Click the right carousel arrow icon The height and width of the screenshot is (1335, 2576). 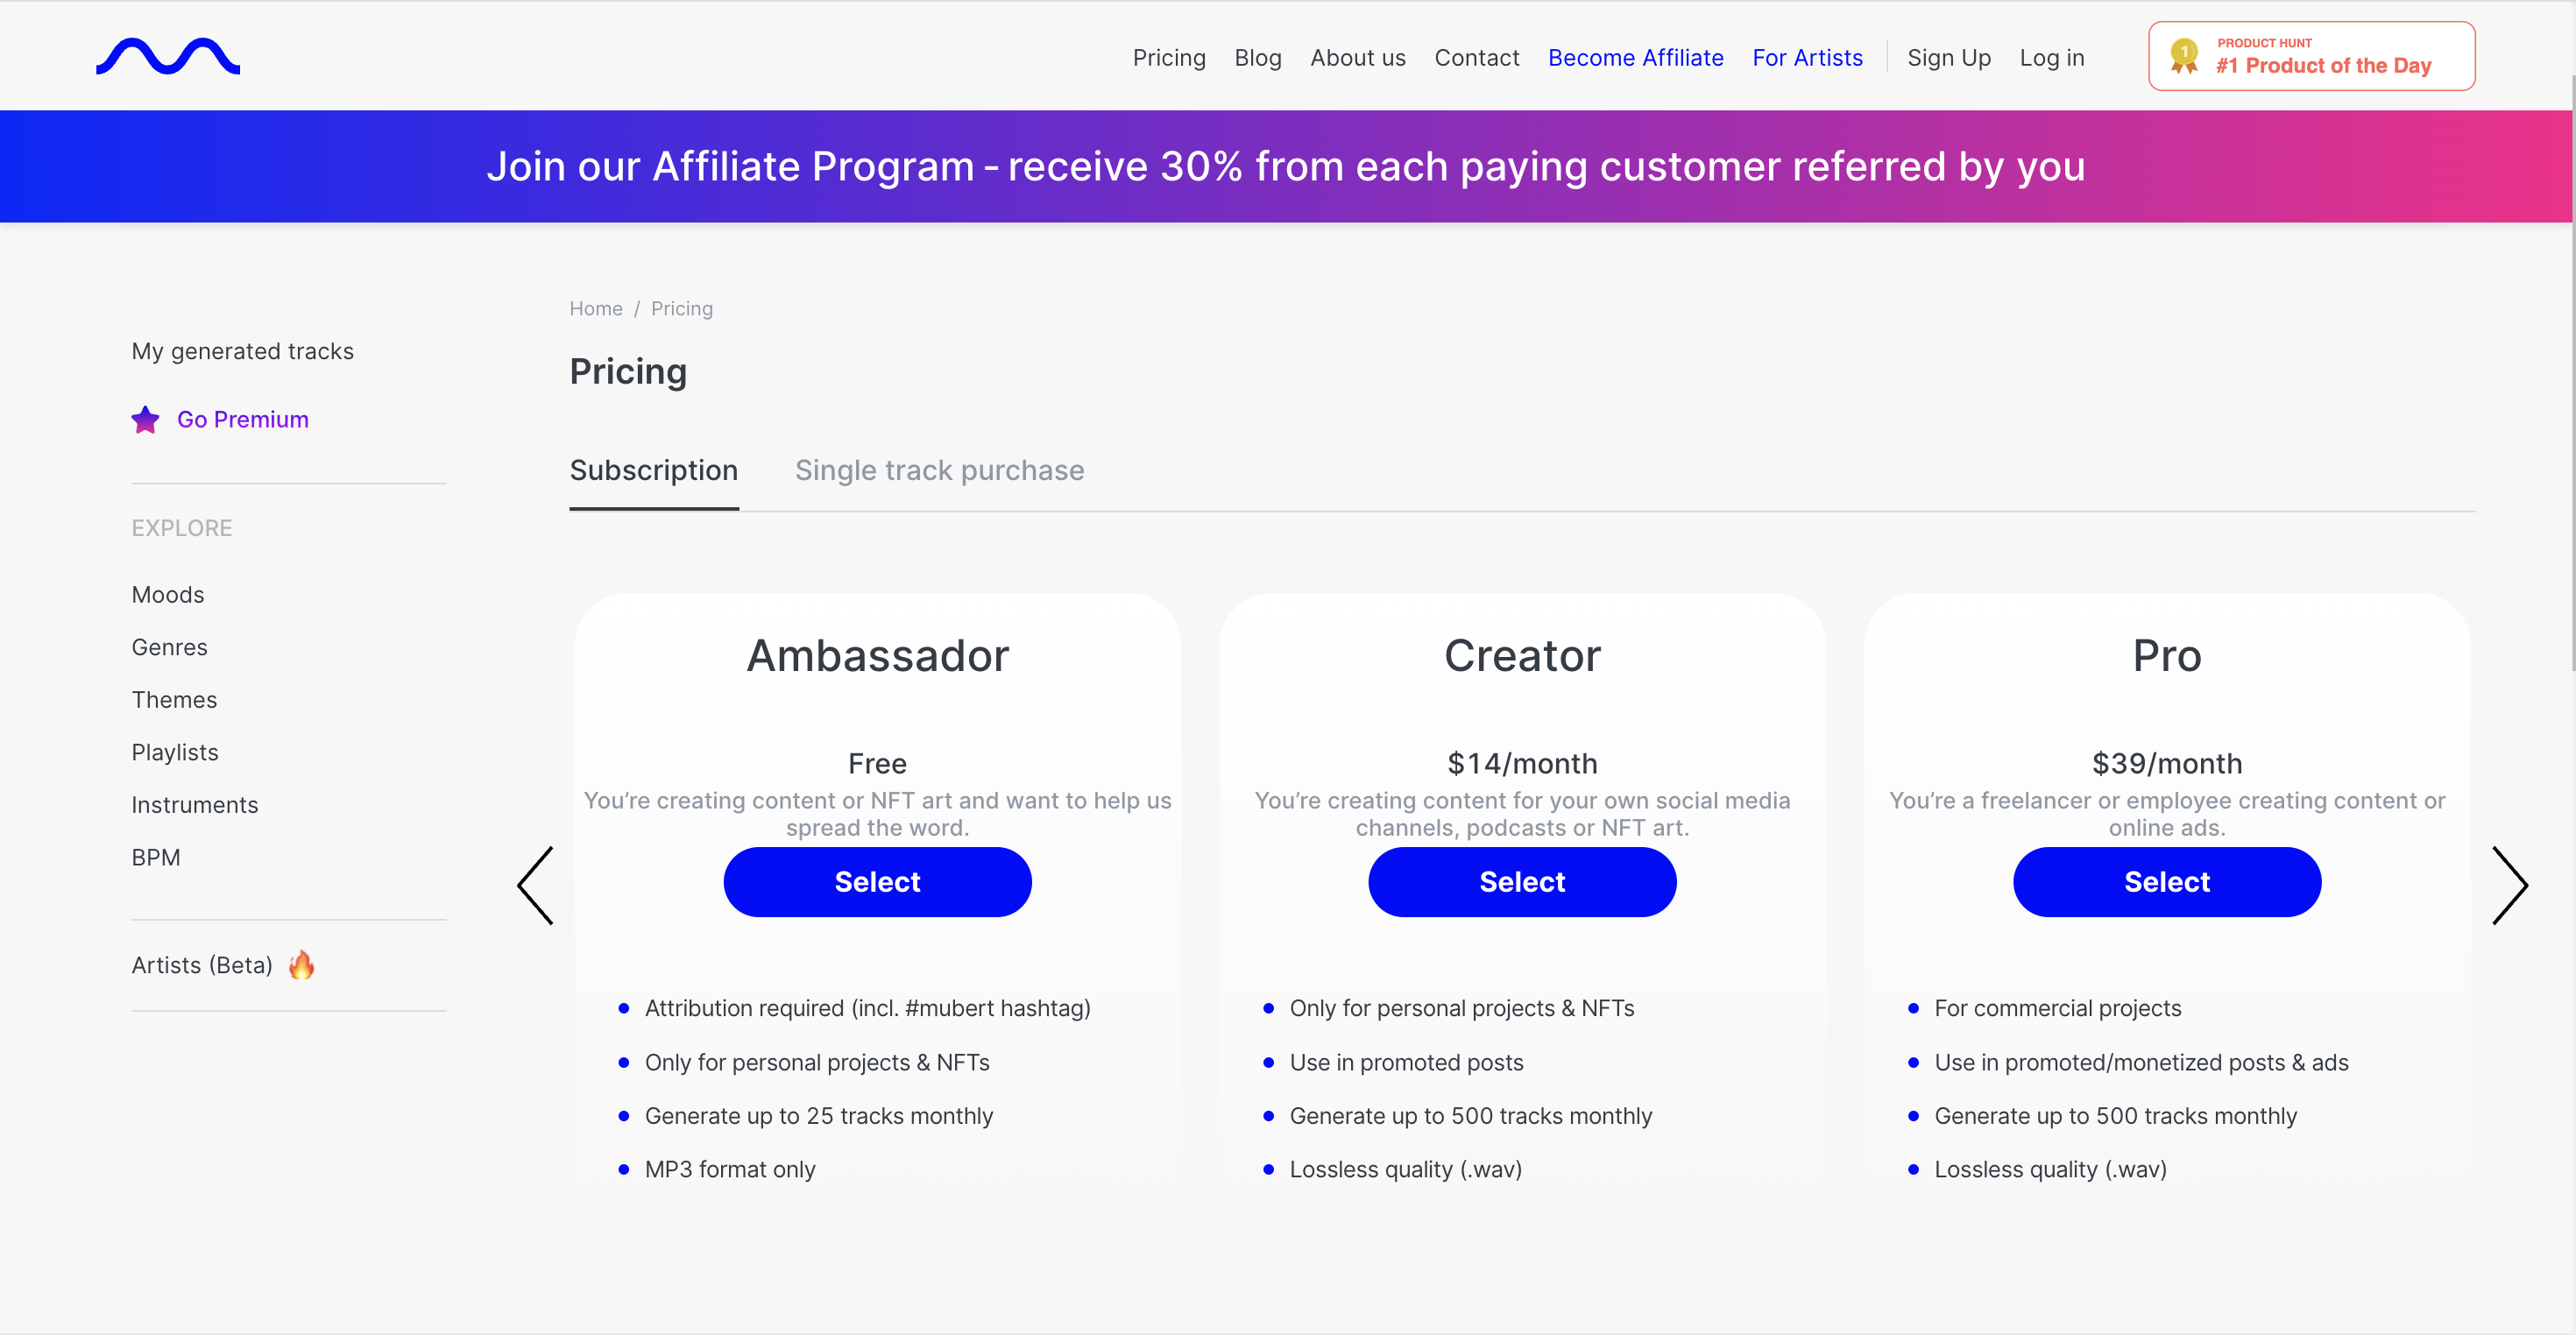pyautogui.click(x=2513, y=882)
